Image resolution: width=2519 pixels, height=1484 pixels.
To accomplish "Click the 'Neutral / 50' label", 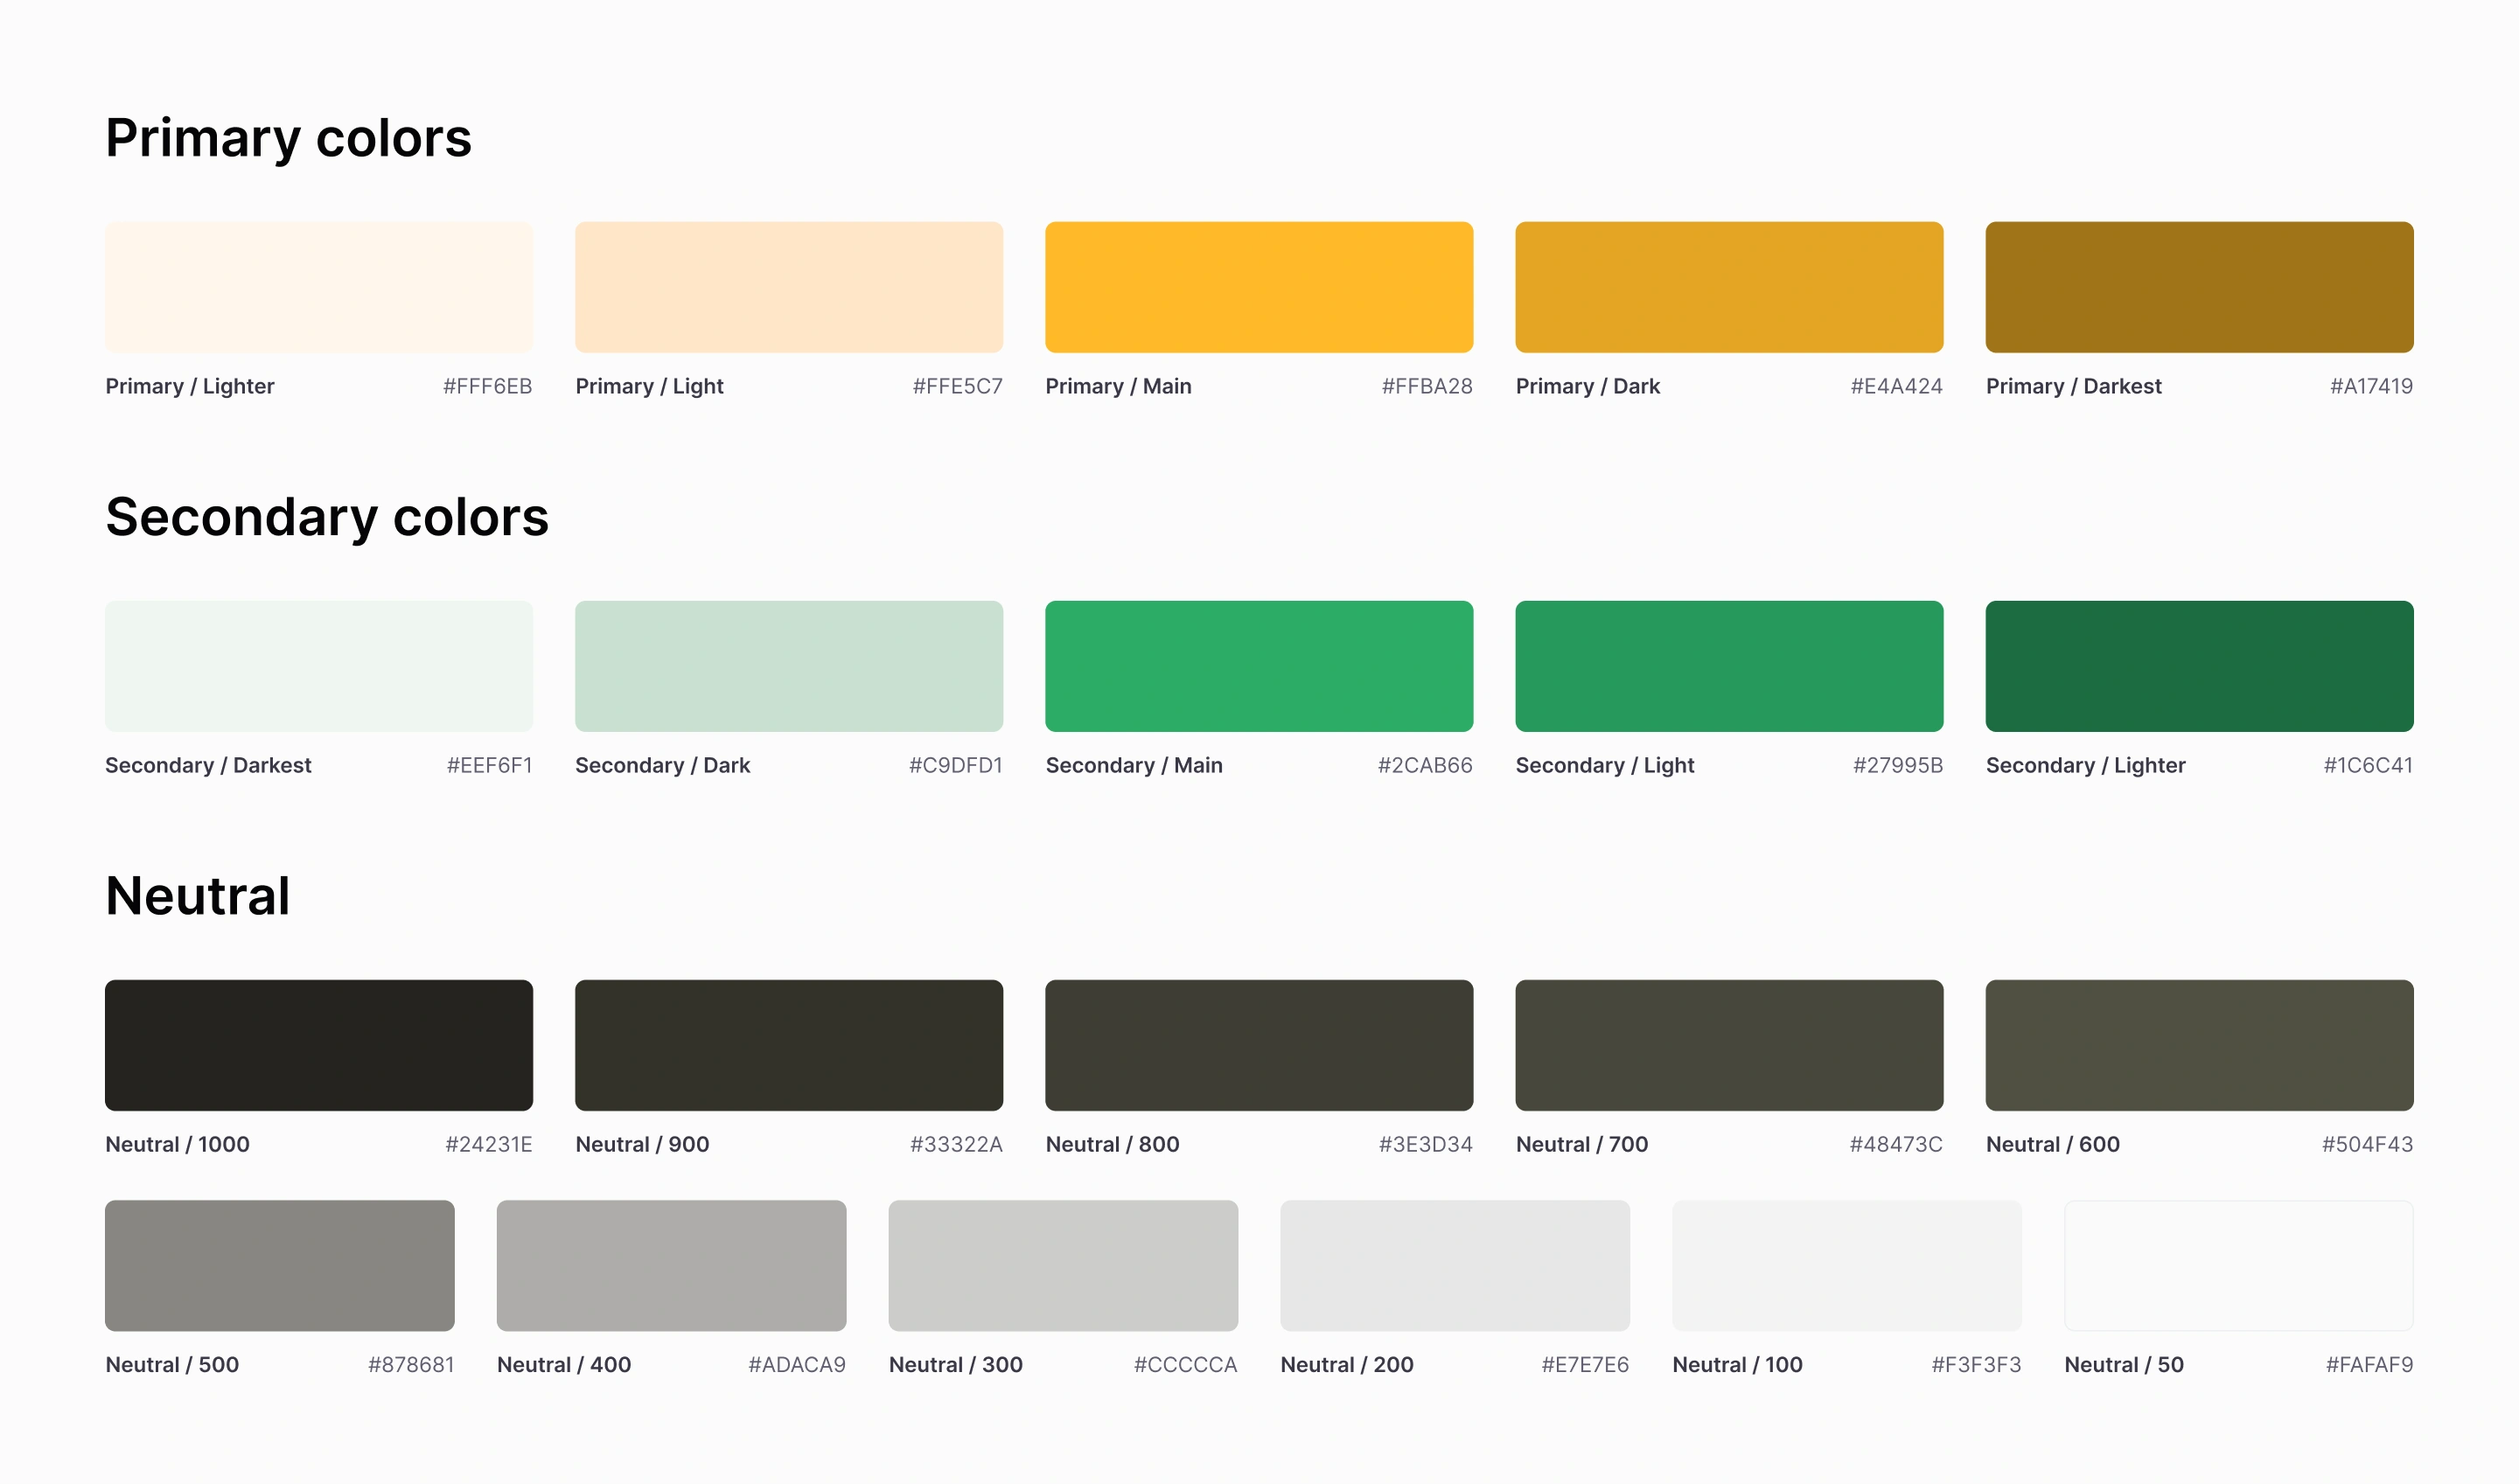I will (2124, 1365).
